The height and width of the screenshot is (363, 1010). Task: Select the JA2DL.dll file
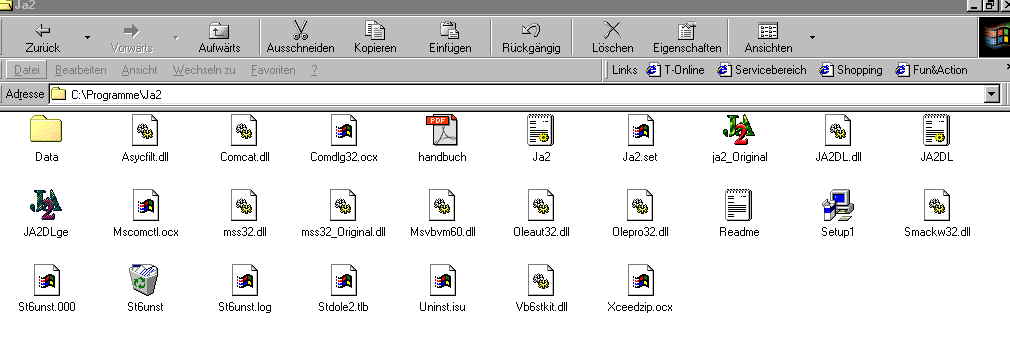coord(838,138)
